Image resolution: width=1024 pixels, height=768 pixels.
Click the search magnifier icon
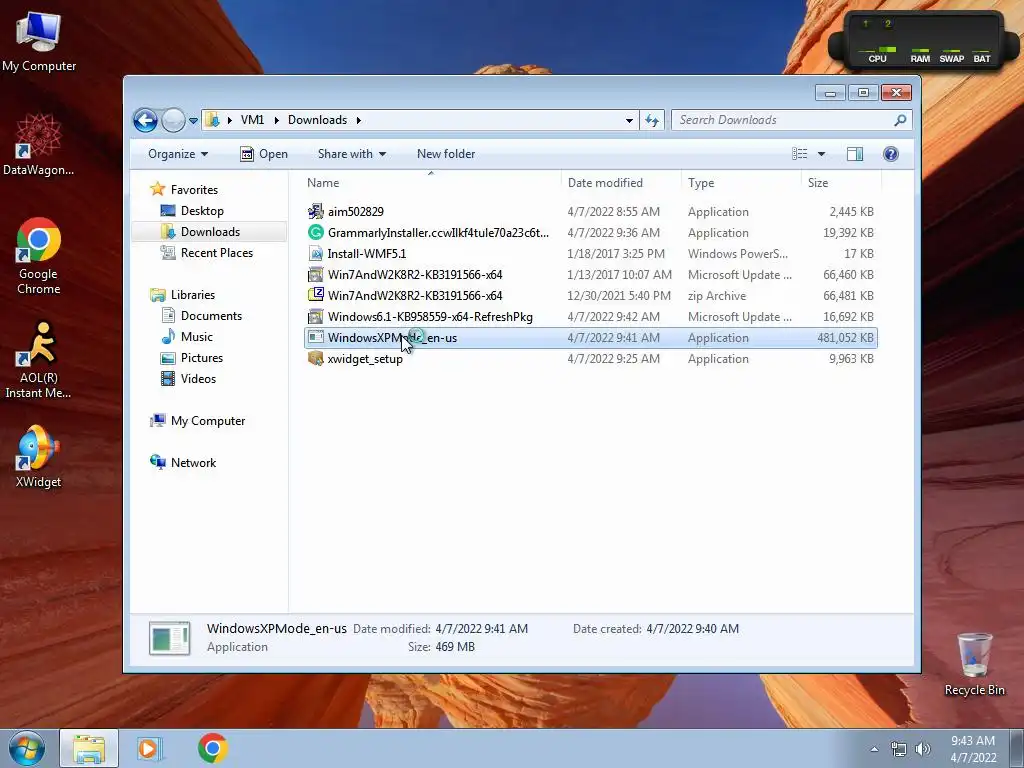(x=900, y=120)
